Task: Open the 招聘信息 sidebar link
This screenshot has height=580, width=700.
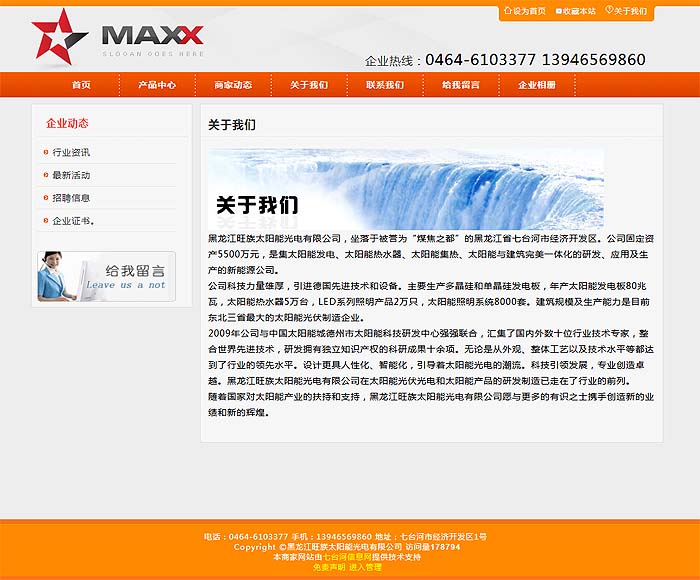Action: point(71,198)
